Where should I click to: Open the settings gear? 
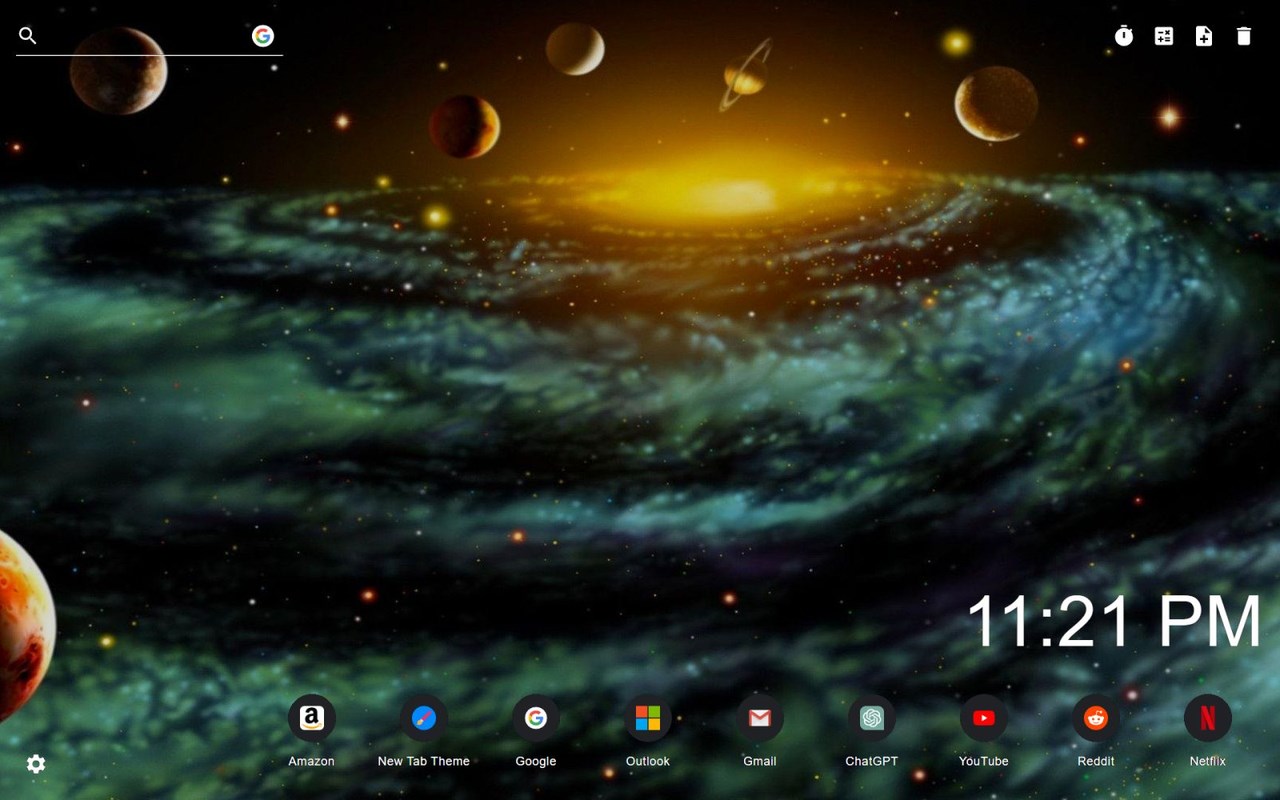click(36, 764)
